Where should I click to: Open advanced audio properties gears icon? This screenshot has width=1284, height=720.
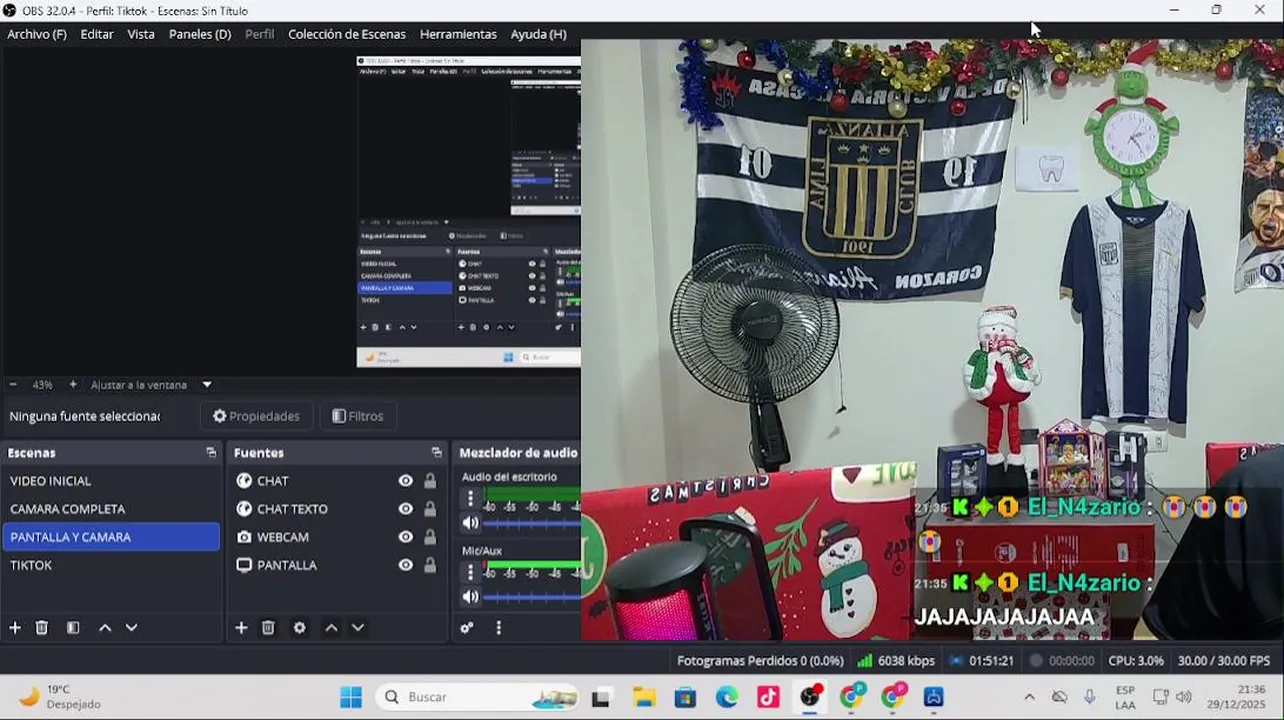(467, 628)
